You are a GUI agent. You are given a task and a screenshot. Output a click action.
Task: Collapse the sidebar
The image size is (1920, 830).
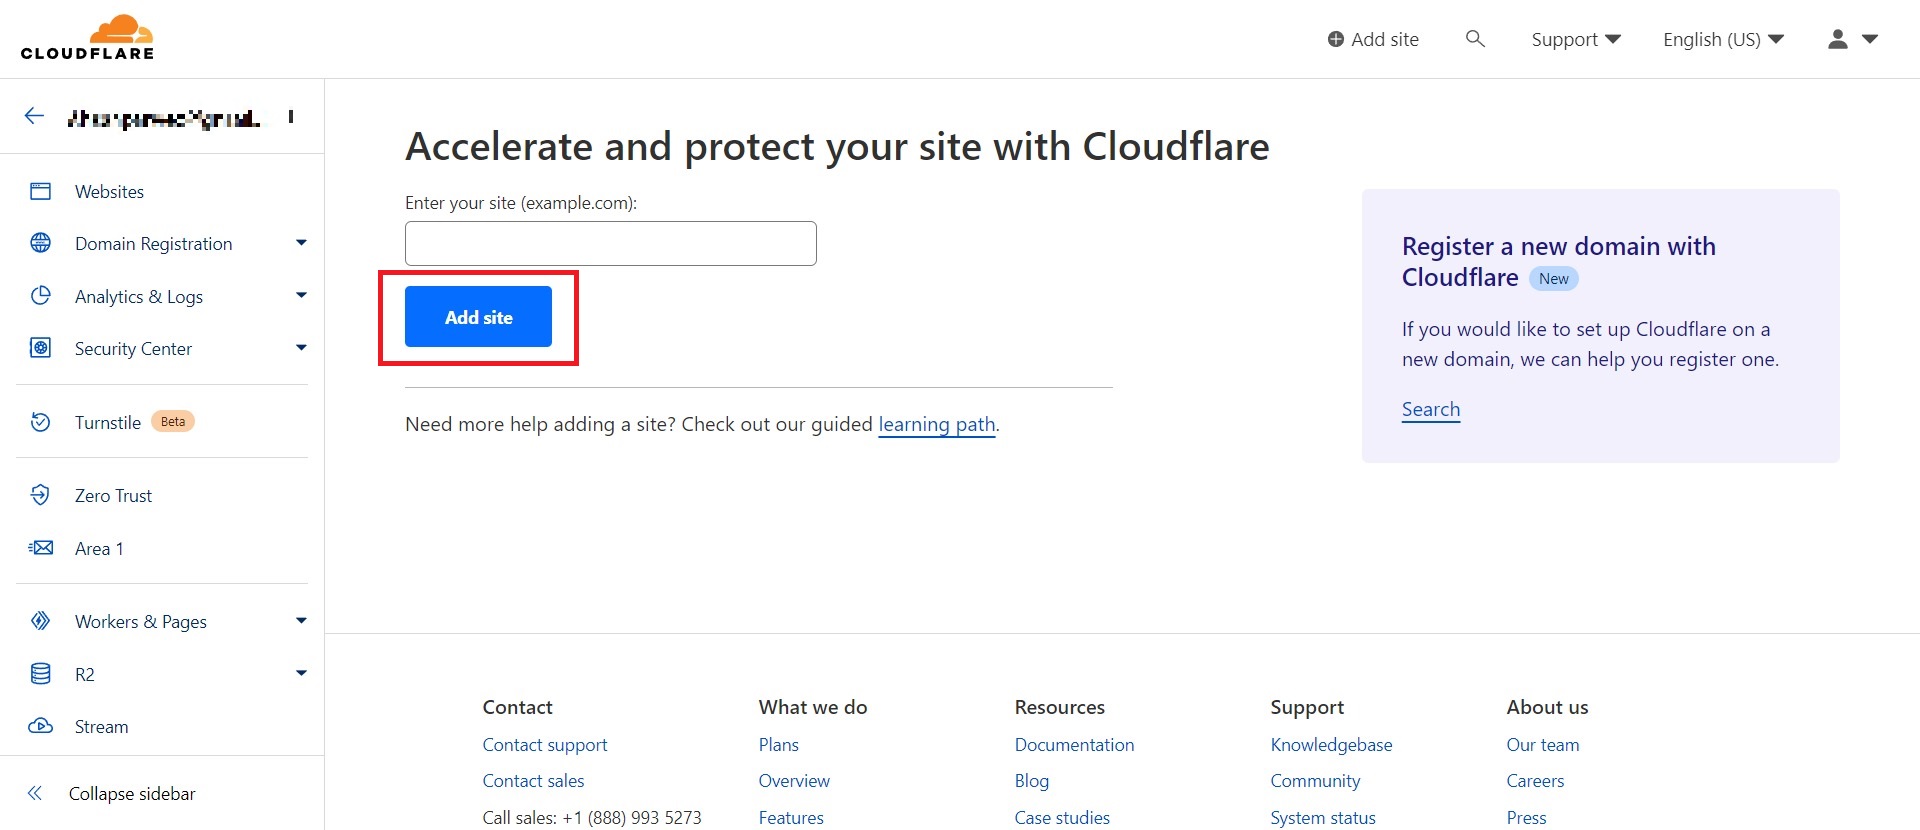tap(131, 793)
